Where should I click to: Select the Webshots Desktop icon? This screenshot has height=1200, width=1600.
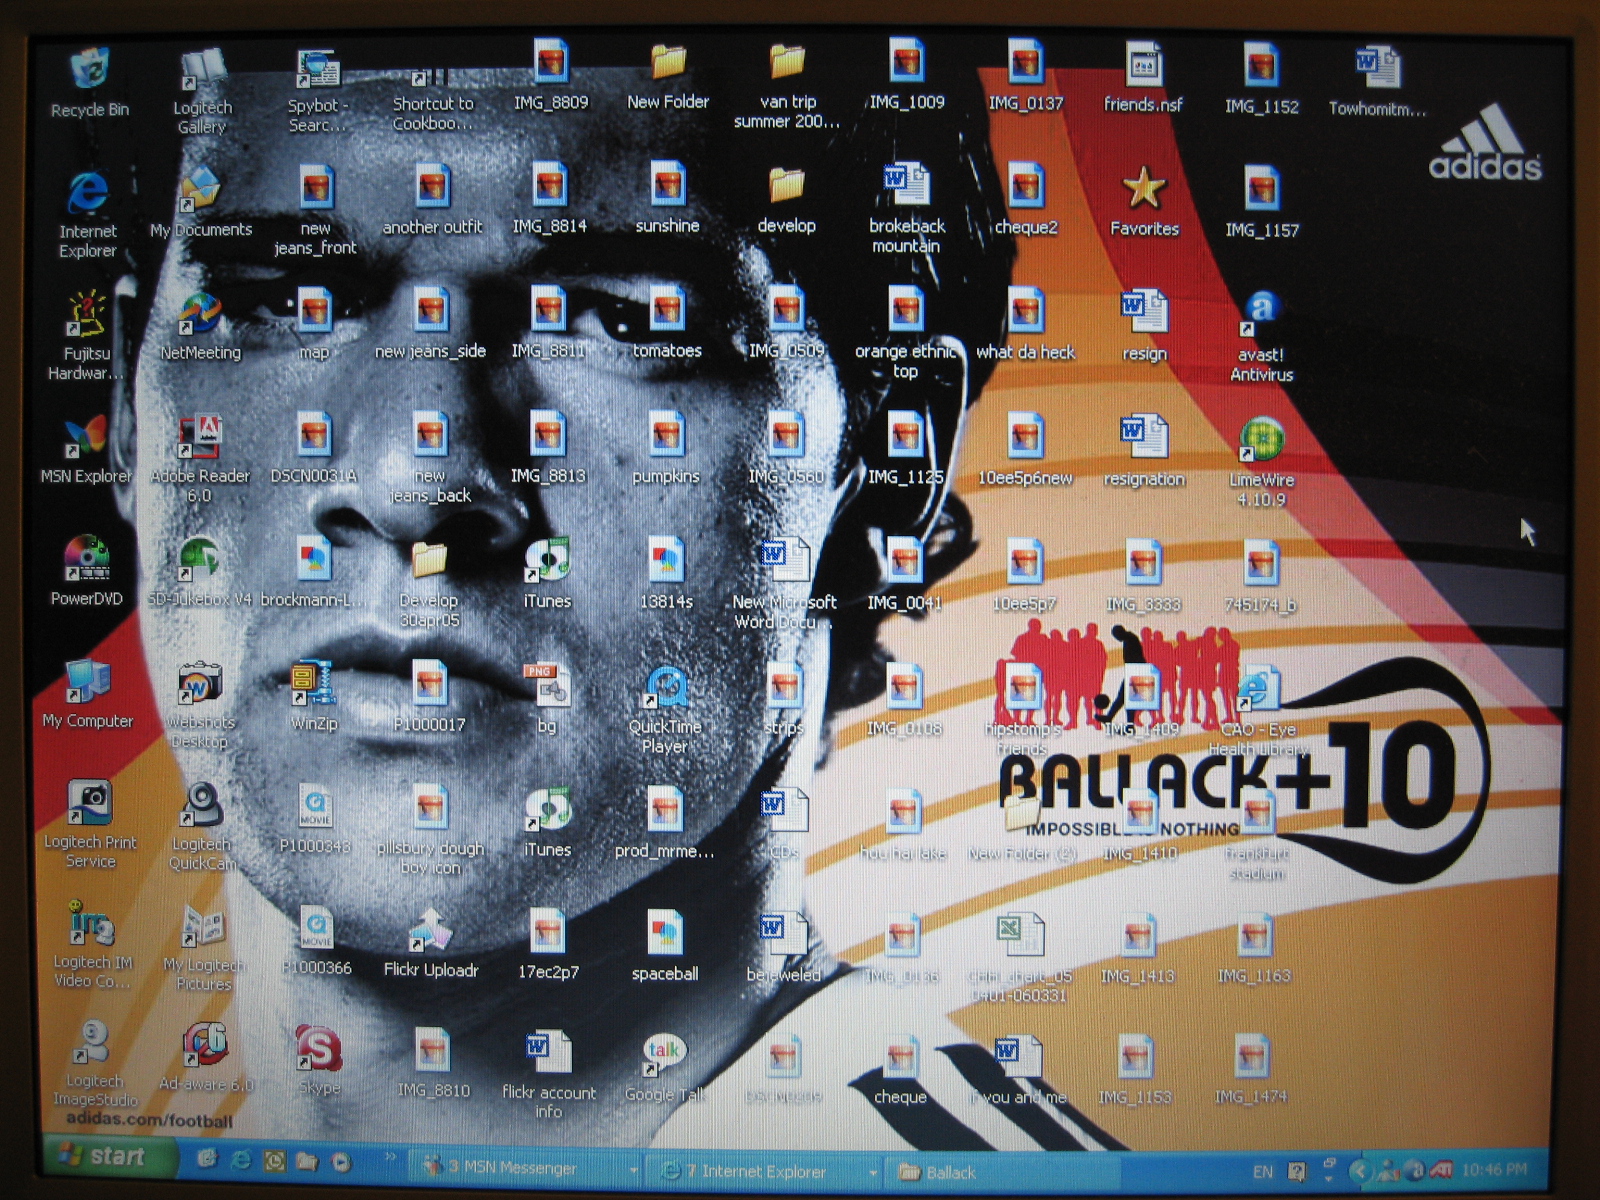(x=200, y=683)
